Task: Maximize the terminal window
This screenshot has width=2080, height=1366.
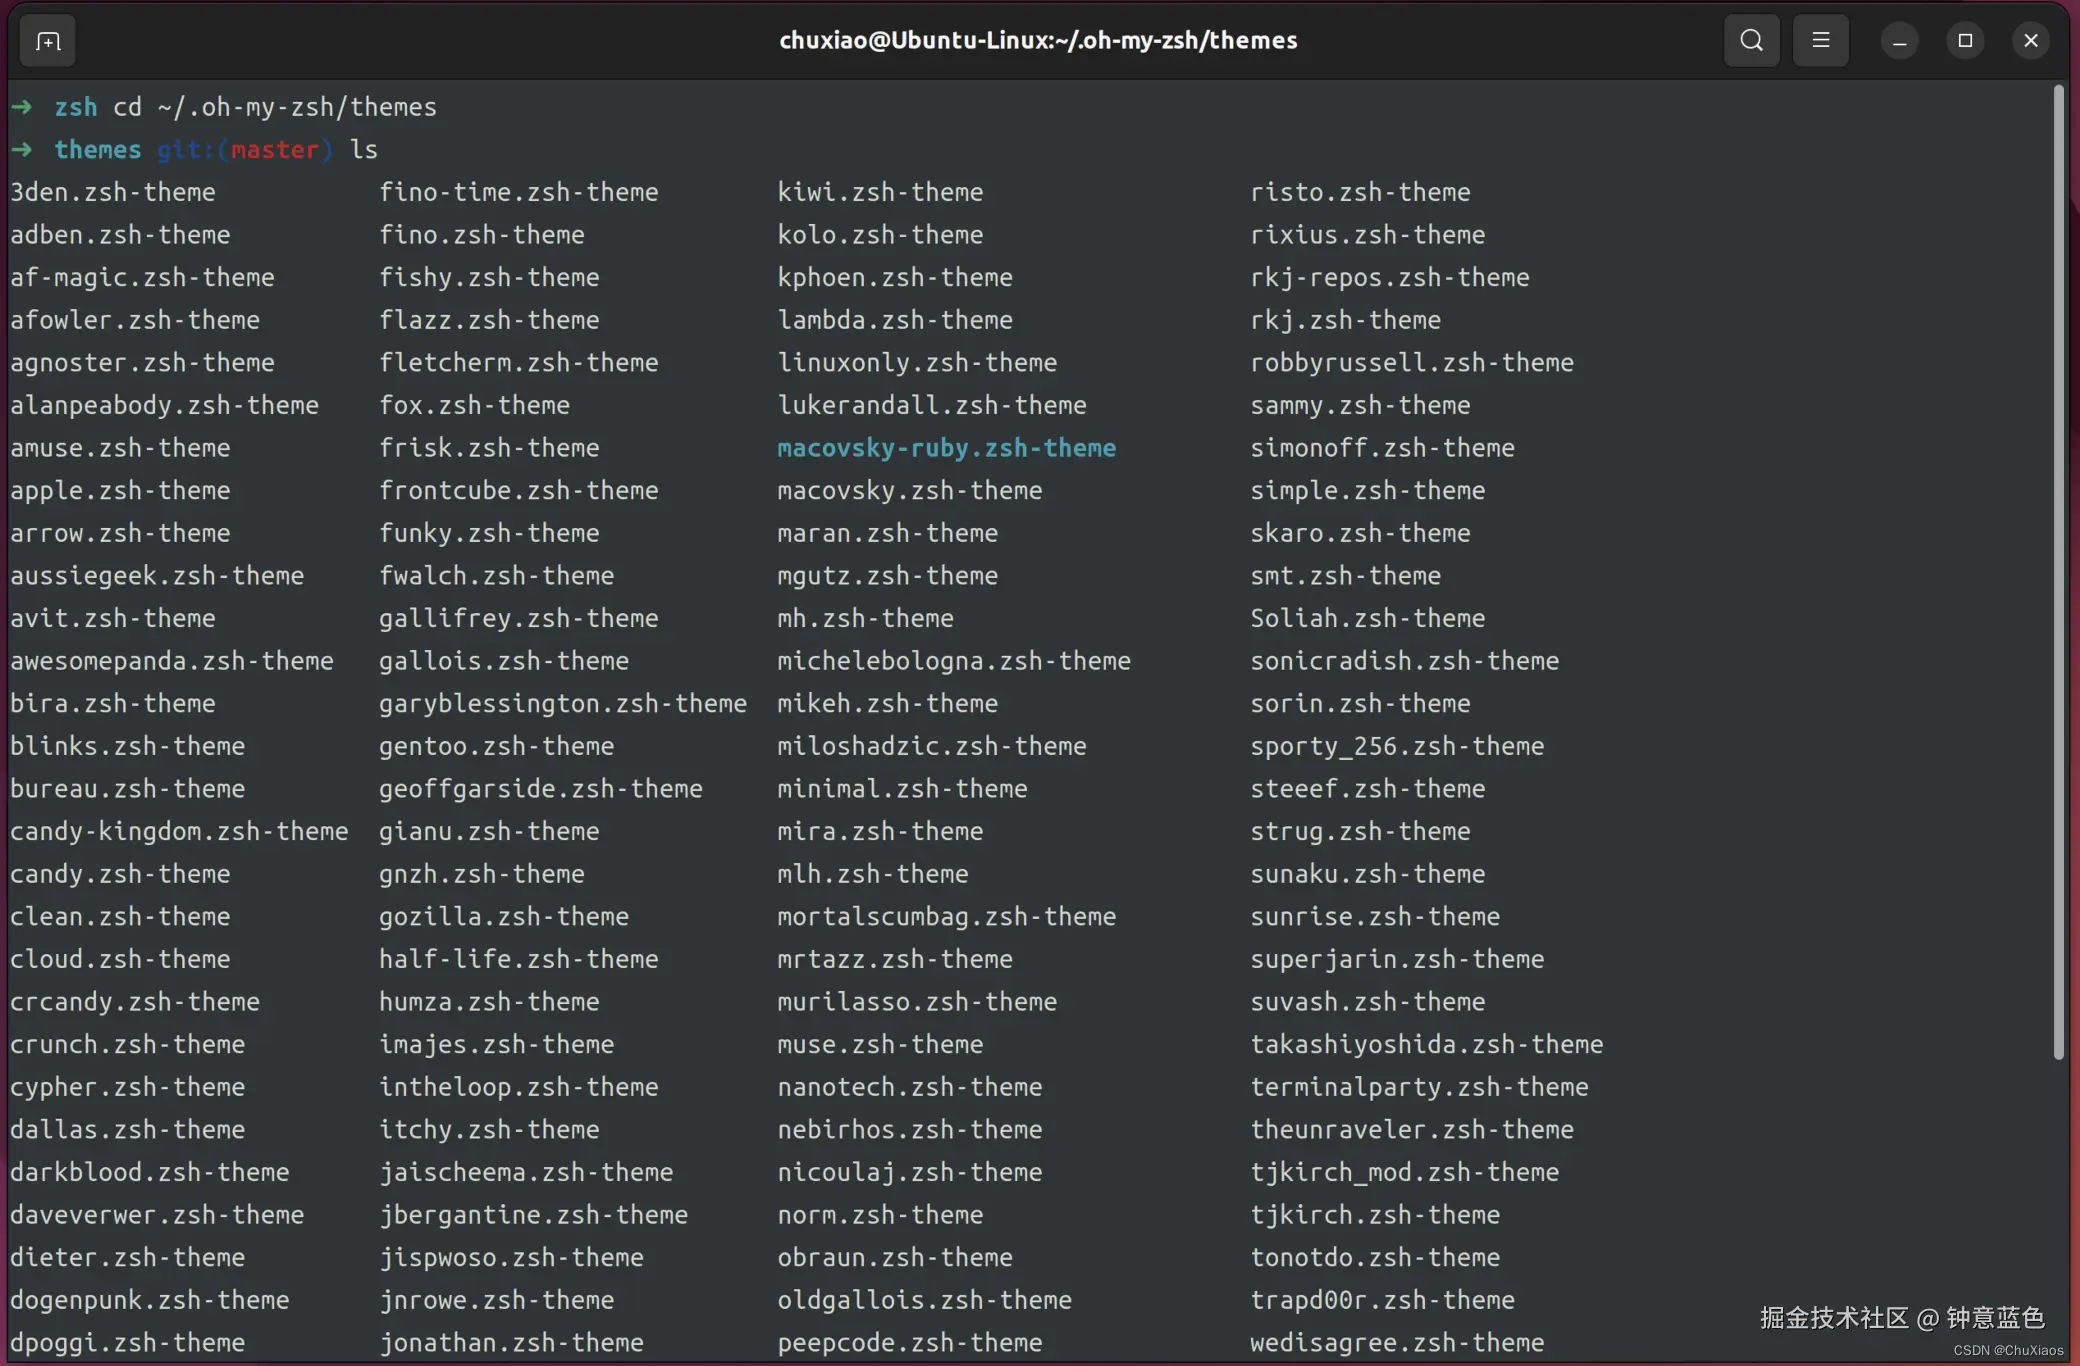Action: pyautogui.click(x=1965, y=41)
